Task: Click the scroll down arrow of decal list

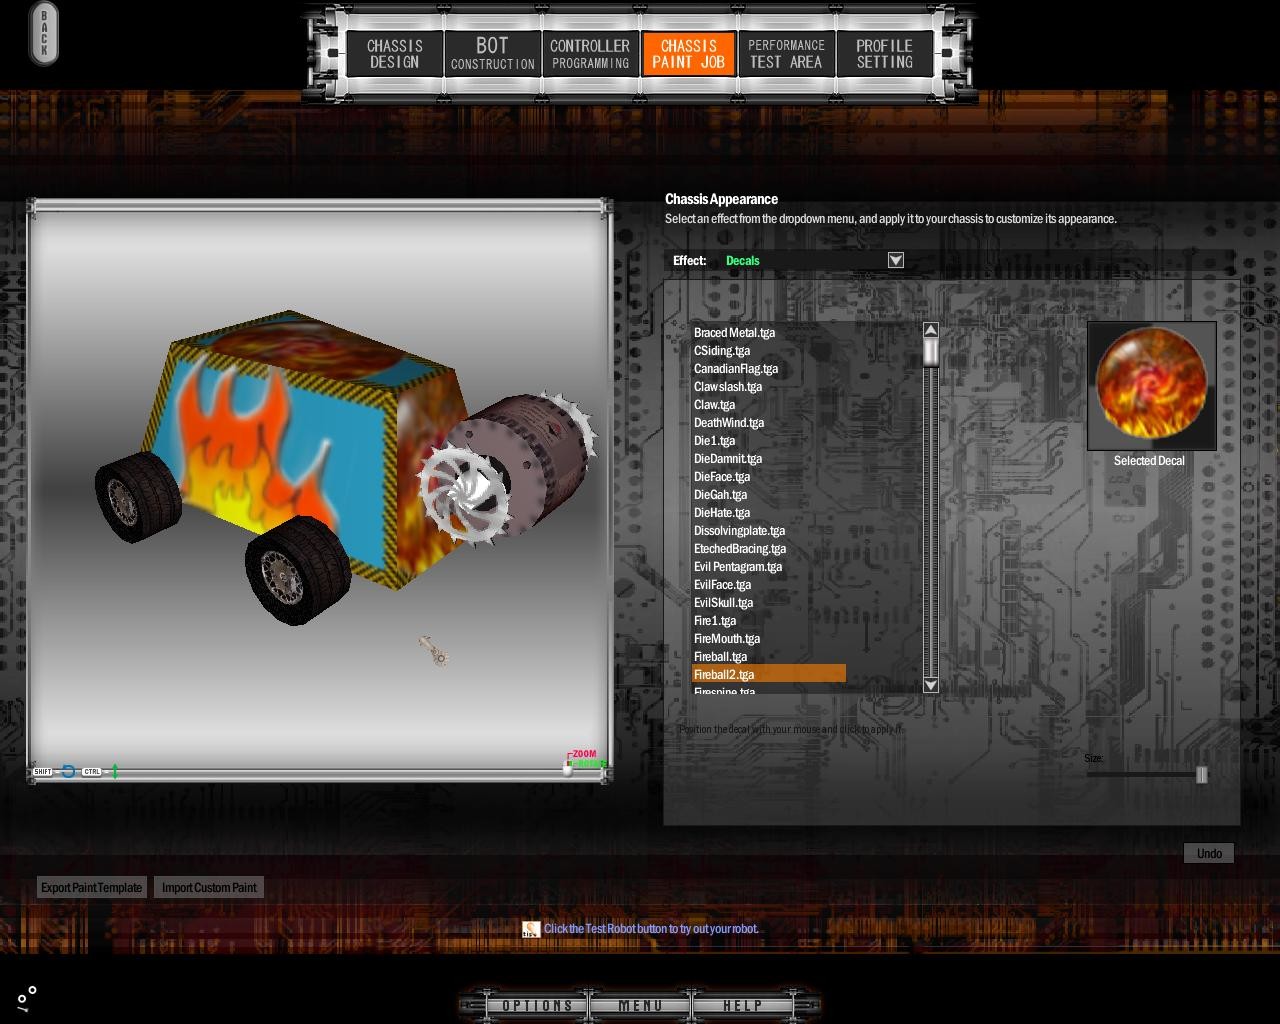Action: (x=931, y=685)
